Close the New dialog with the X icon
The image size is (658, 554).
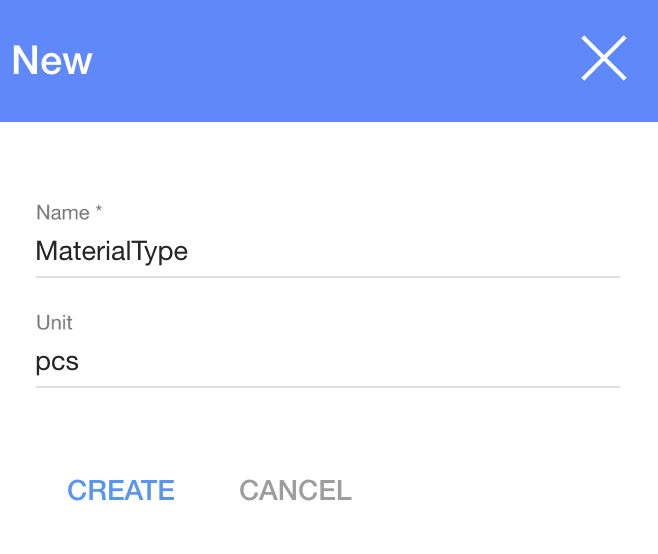(x=604, y=59)
